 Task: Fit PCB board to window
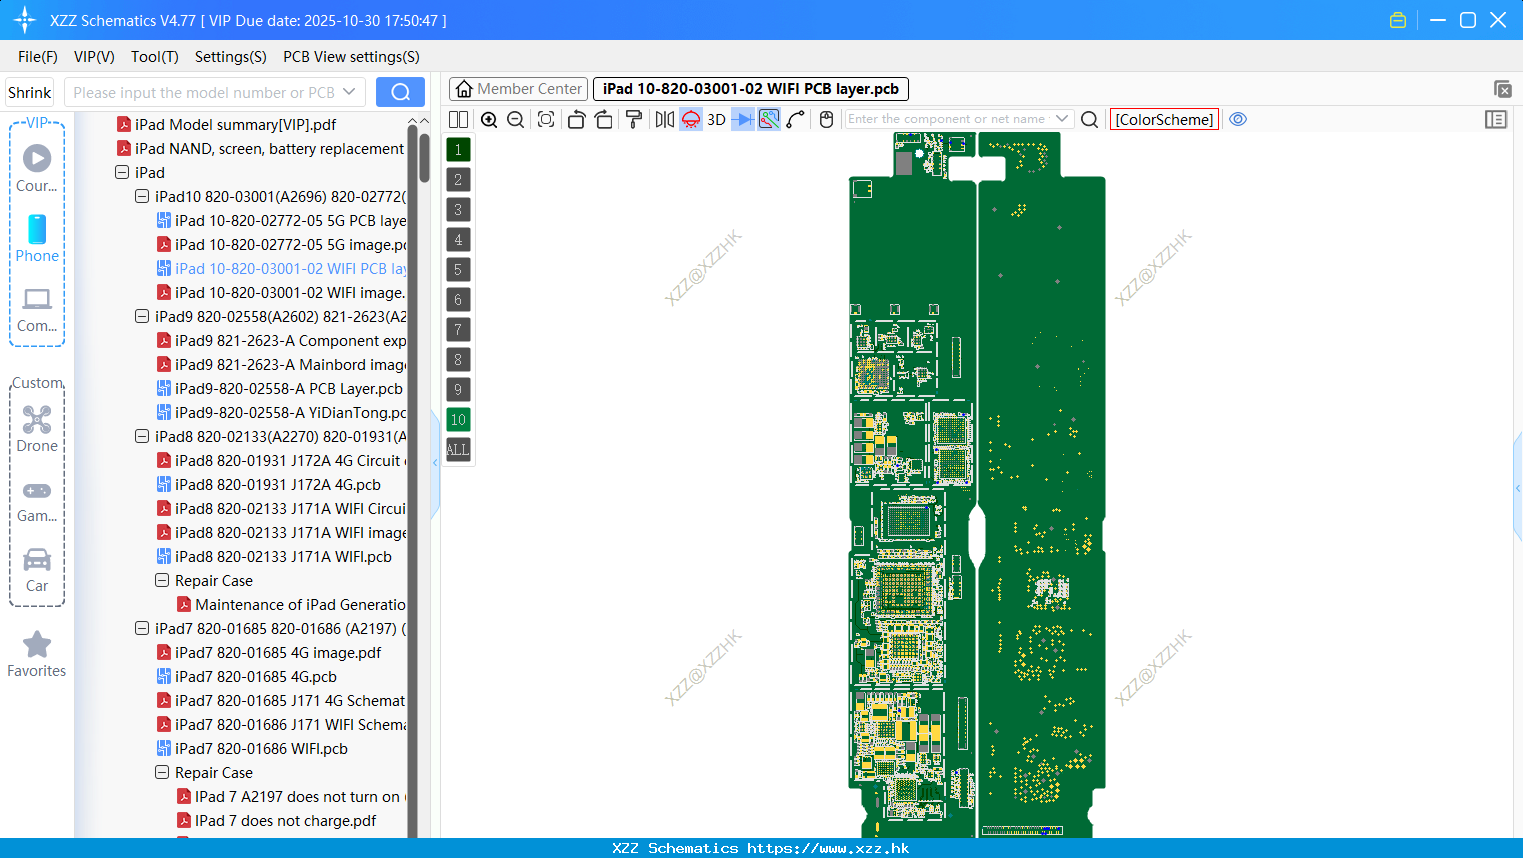pos(546,119)
